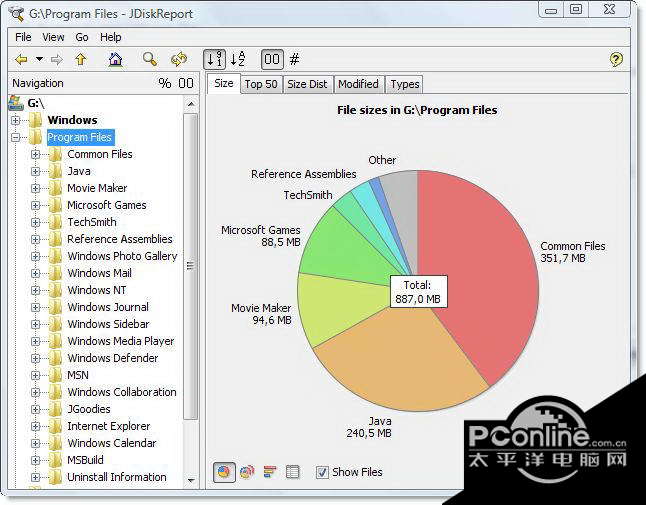Select the table view icon
The height and width of the screenshot is (505, 646).
click(293, 472)
